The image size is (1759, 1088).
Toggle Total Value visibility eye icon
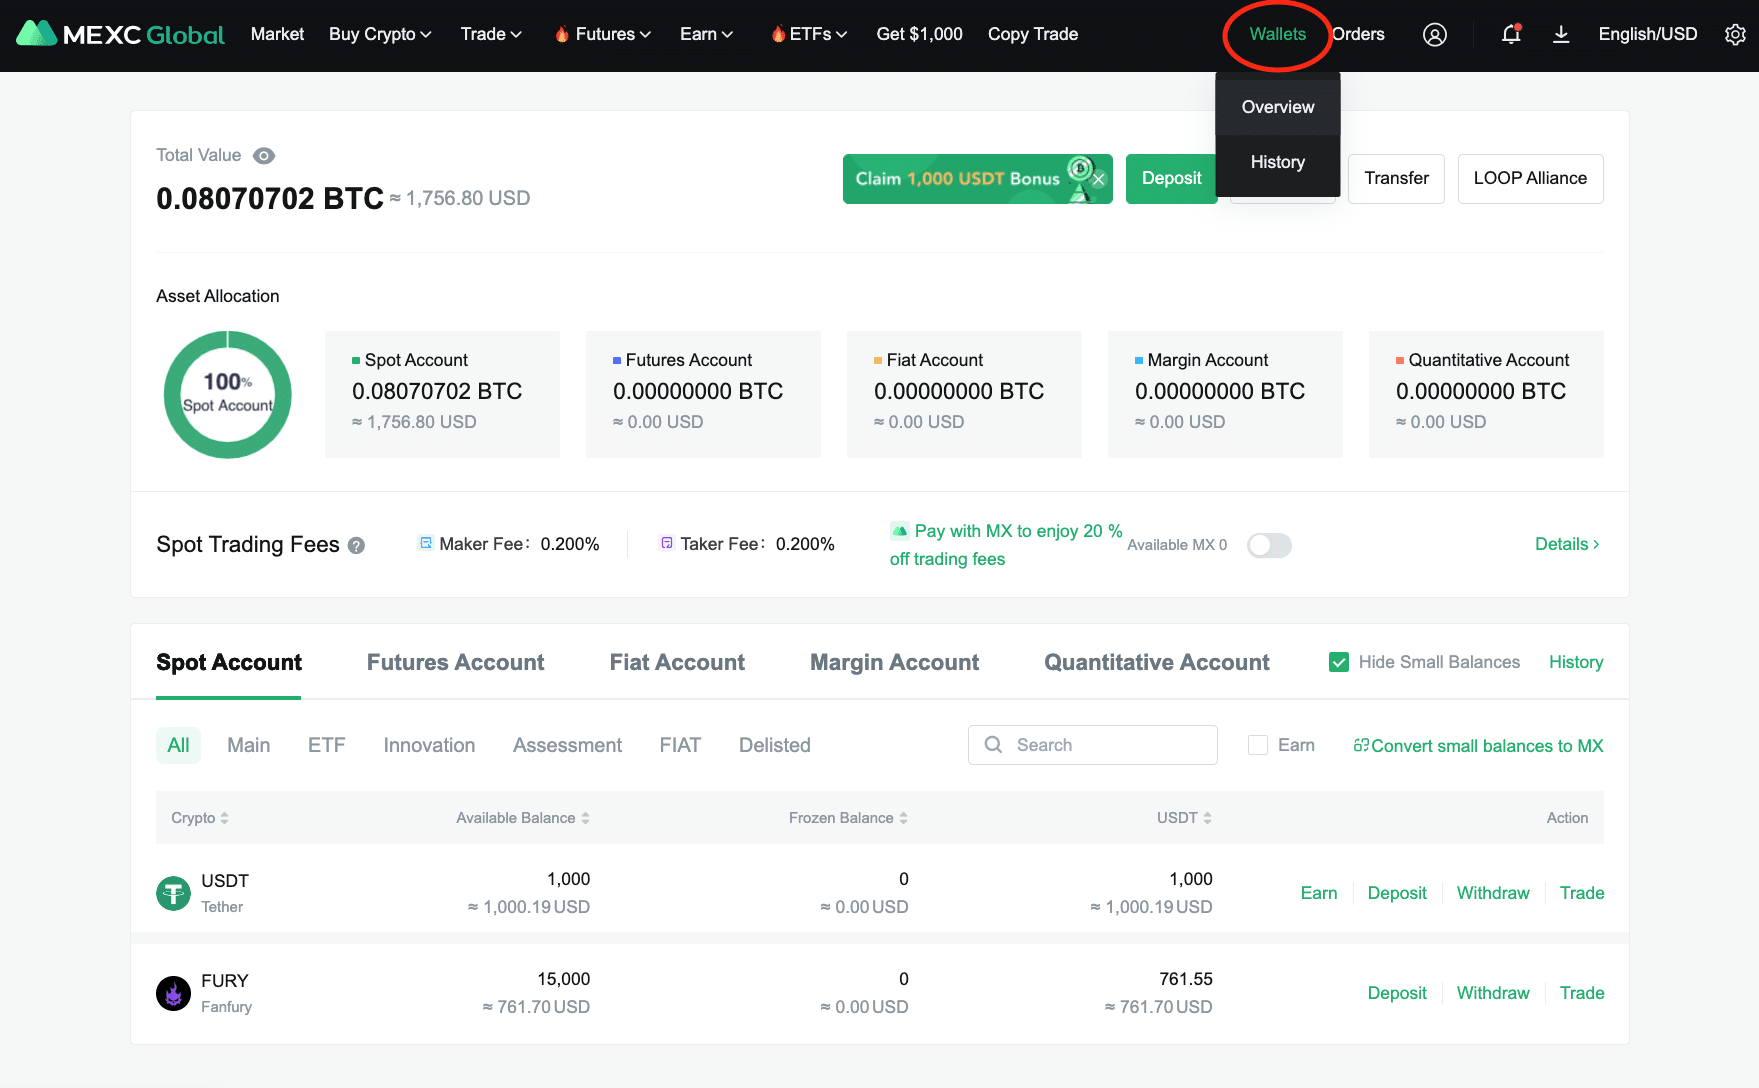[x=264, y=156]
